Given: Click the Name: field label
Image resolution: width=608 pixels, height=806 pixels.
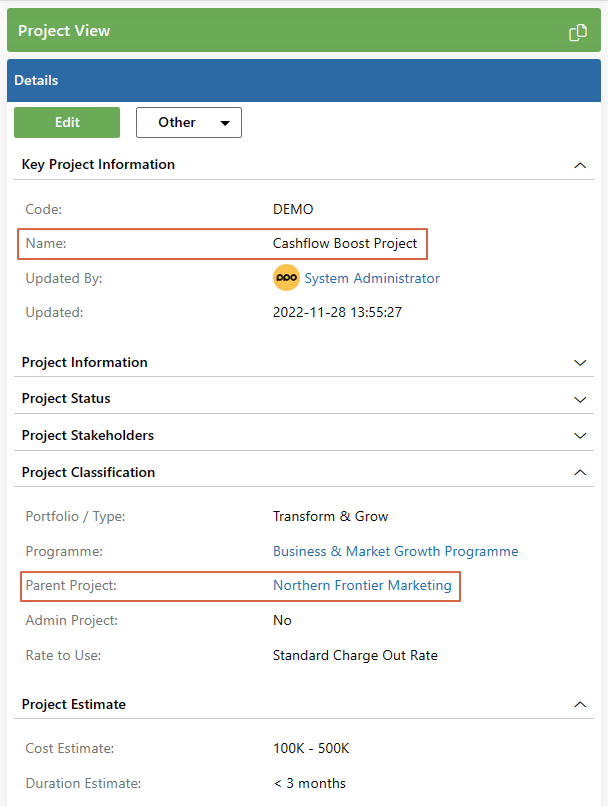Looking at the screenshot, I should point(46,243).
